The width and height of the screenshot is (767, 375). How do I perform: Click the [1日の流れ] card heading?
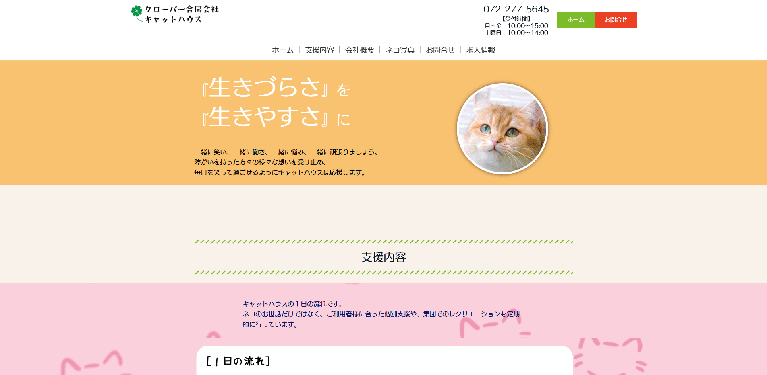tap(238, 362)
